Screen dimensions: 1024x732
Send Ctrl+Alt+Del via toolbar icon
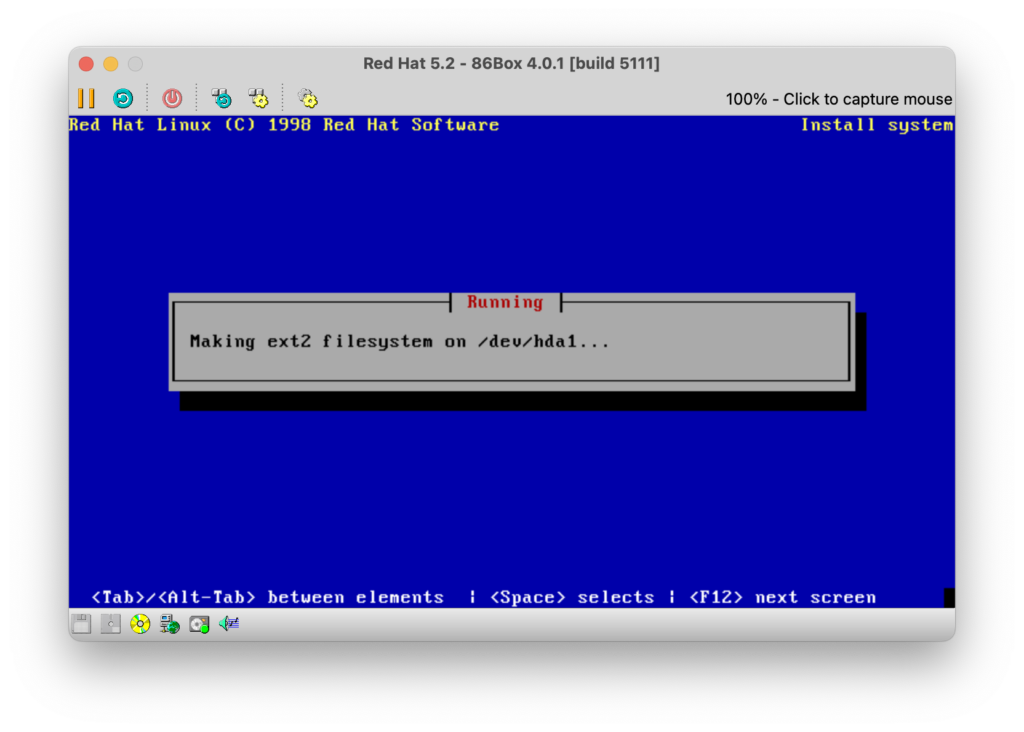[221, 99]
